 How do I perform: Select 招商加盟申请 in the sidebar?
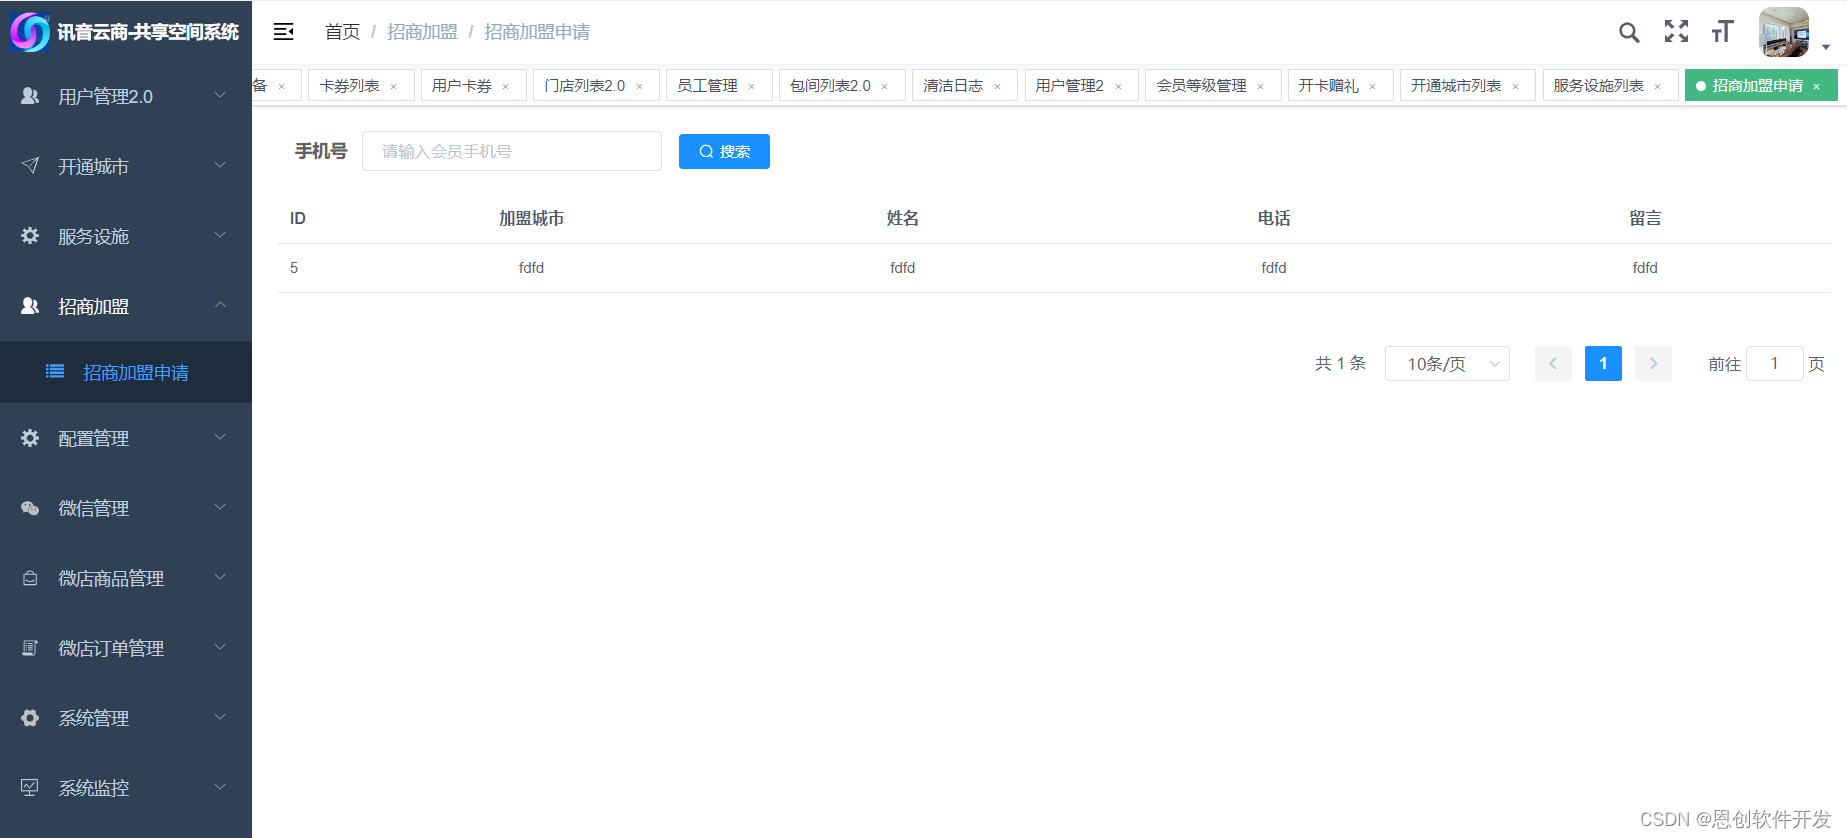(126, 372)
